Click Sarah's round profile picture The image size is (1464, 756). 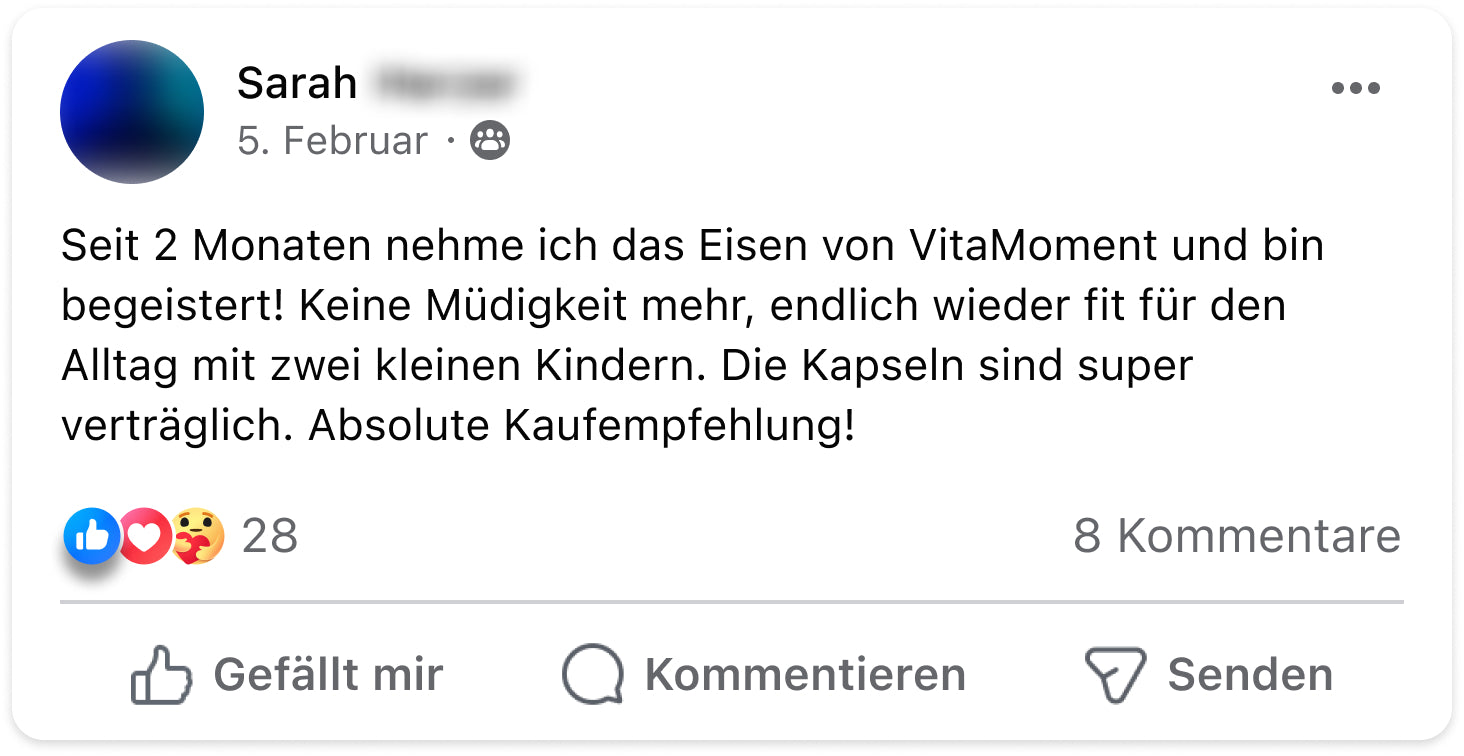132,112
